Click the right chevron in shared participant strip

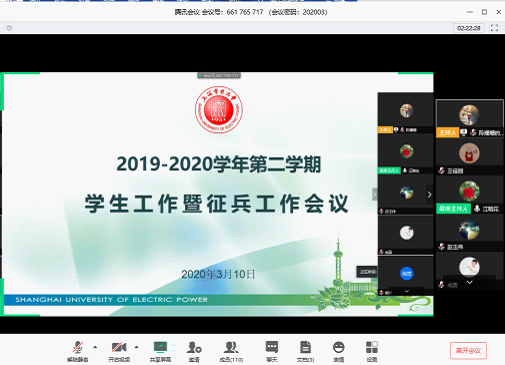429,194
